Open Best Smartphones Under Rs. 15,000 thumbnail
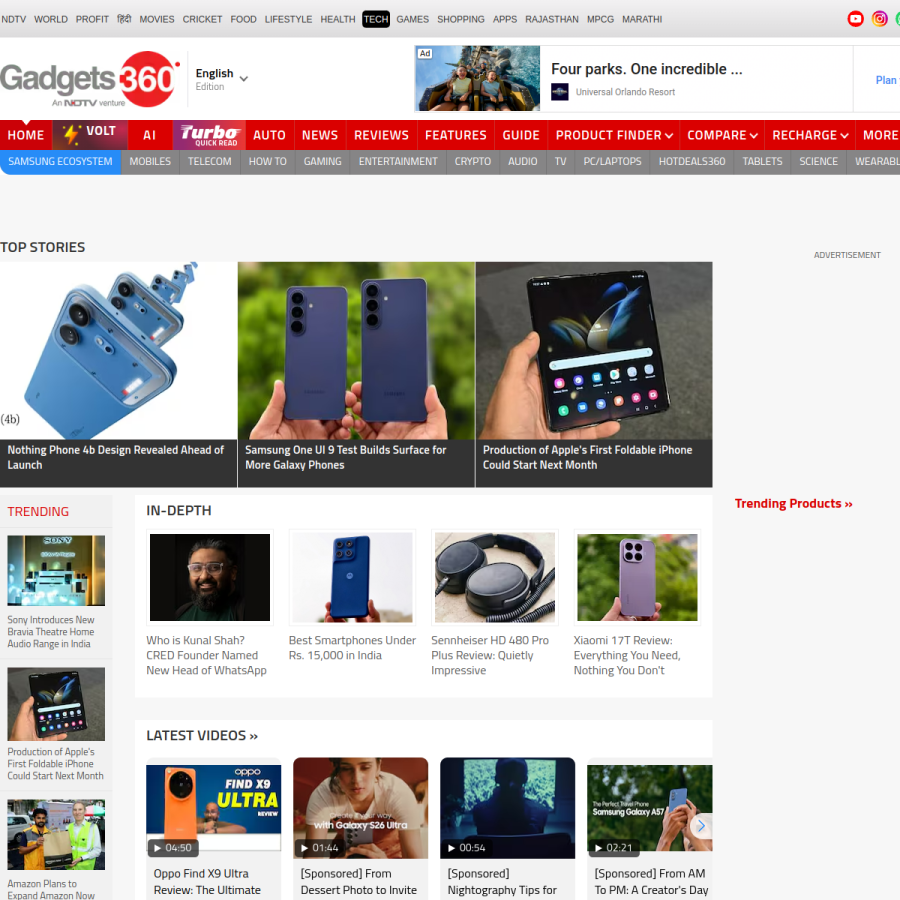This screenshot has height=900, width=900. (x=352, y=577)
